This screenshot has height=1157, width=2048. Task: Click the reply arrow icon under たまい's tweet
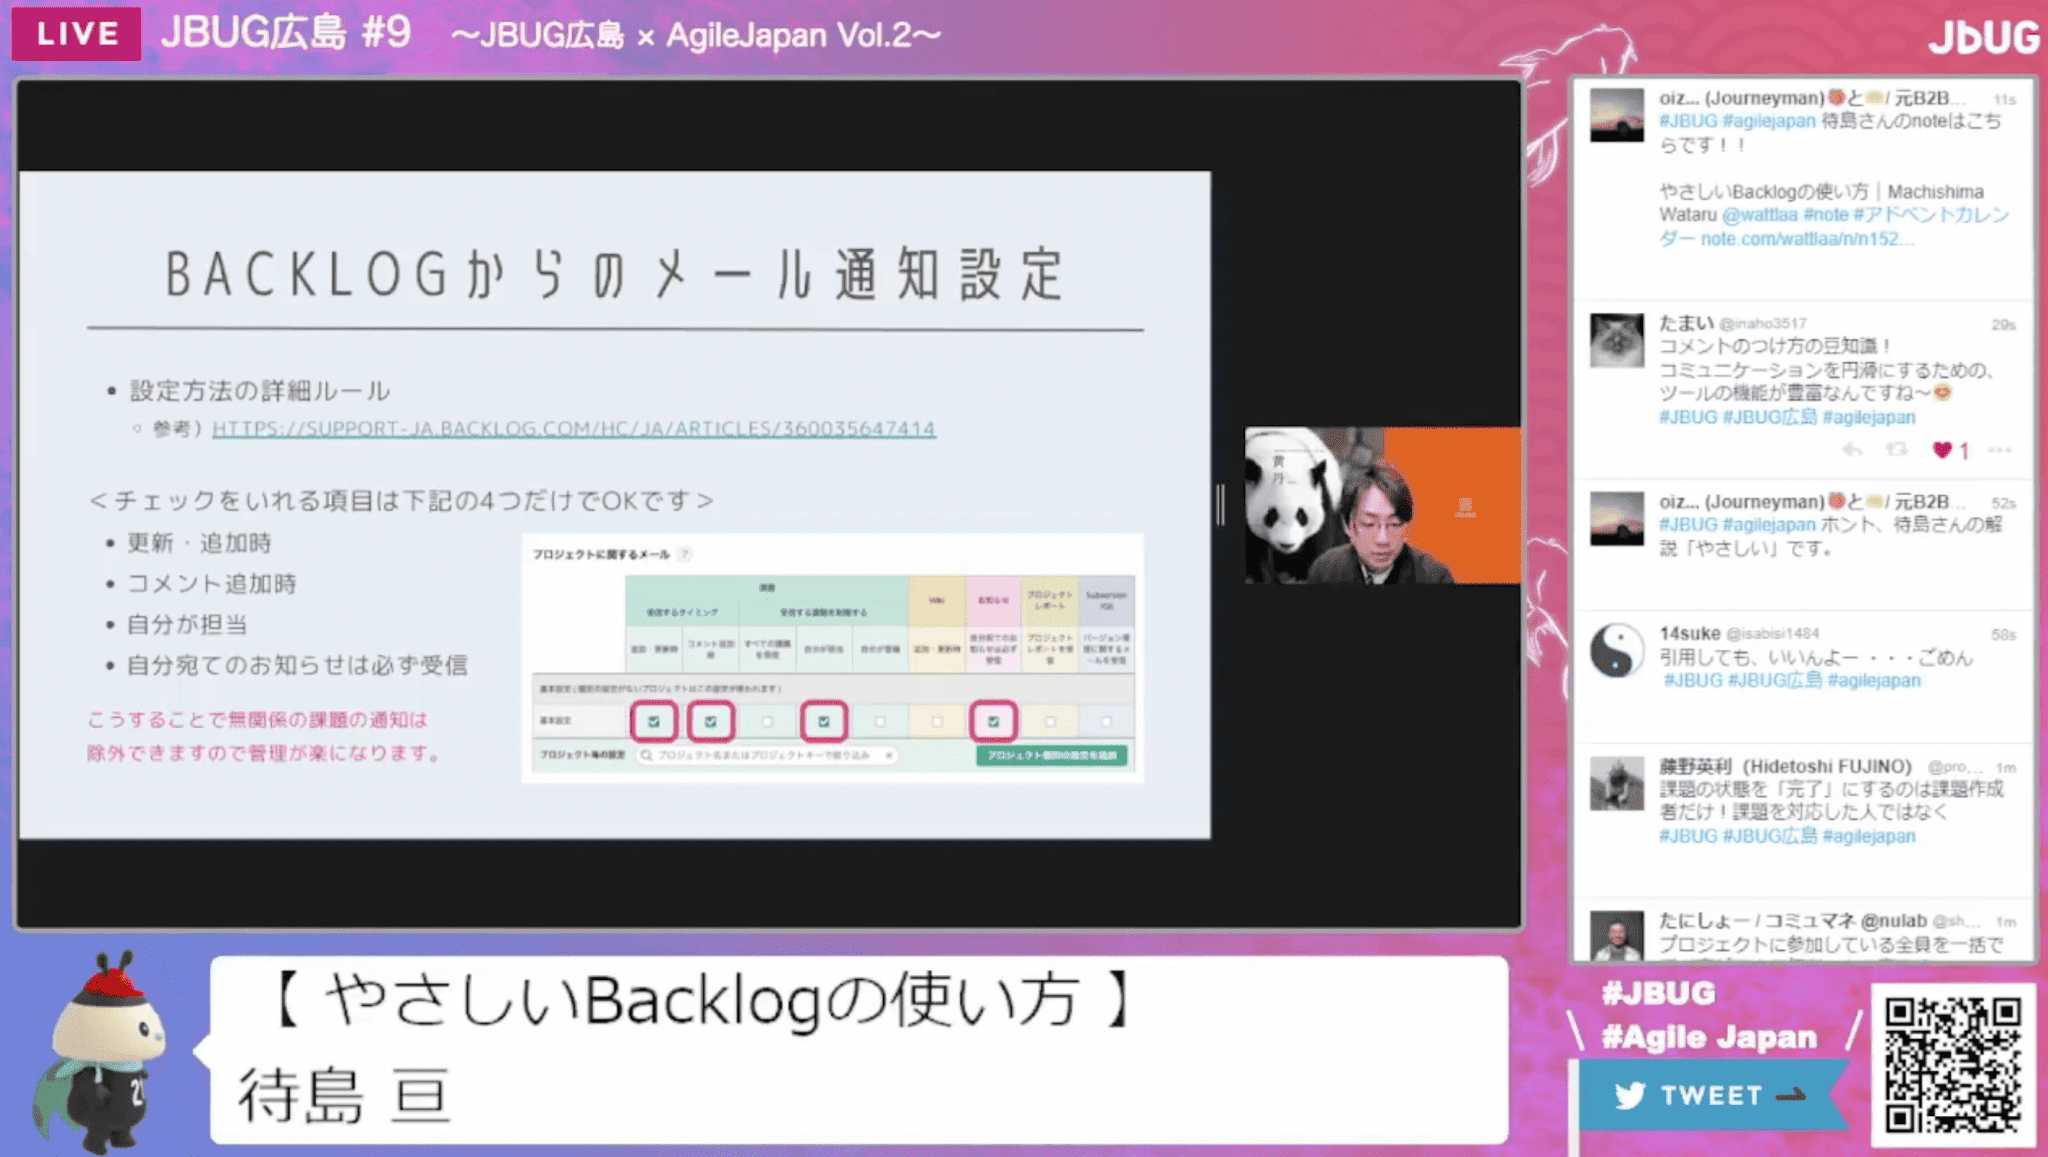[x=1851, y=451]
